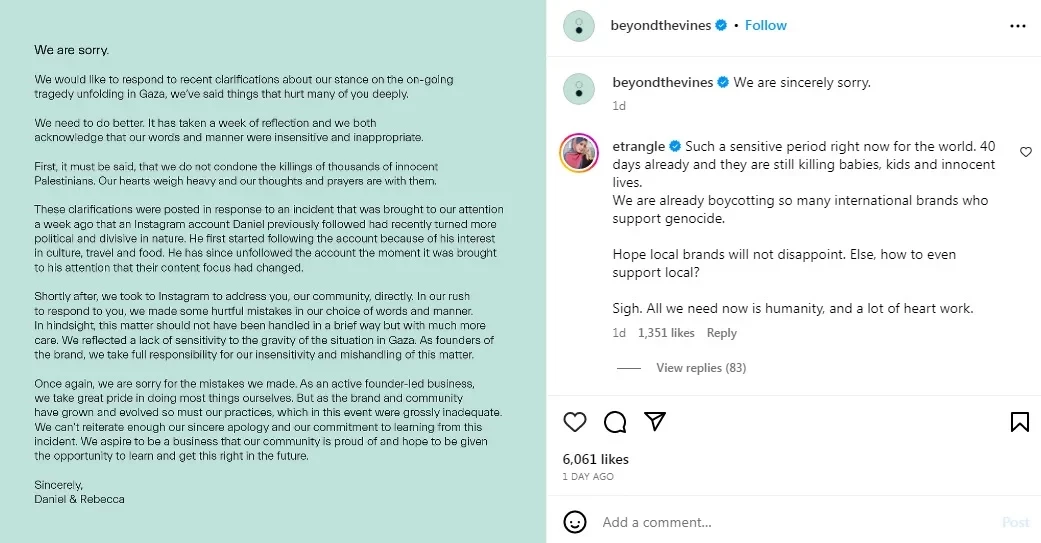Show the list of 6,061 likes
Screen dimensions: 1041x543
point(596,459)
